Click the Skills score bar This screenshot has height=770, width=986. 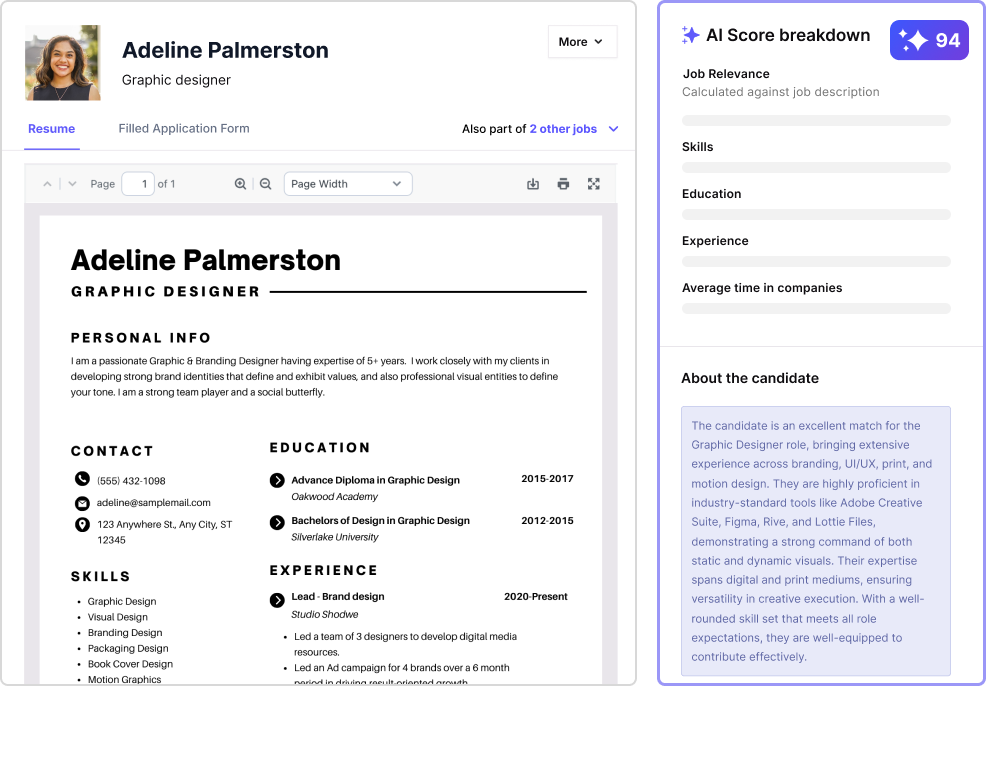click(816, 168)
